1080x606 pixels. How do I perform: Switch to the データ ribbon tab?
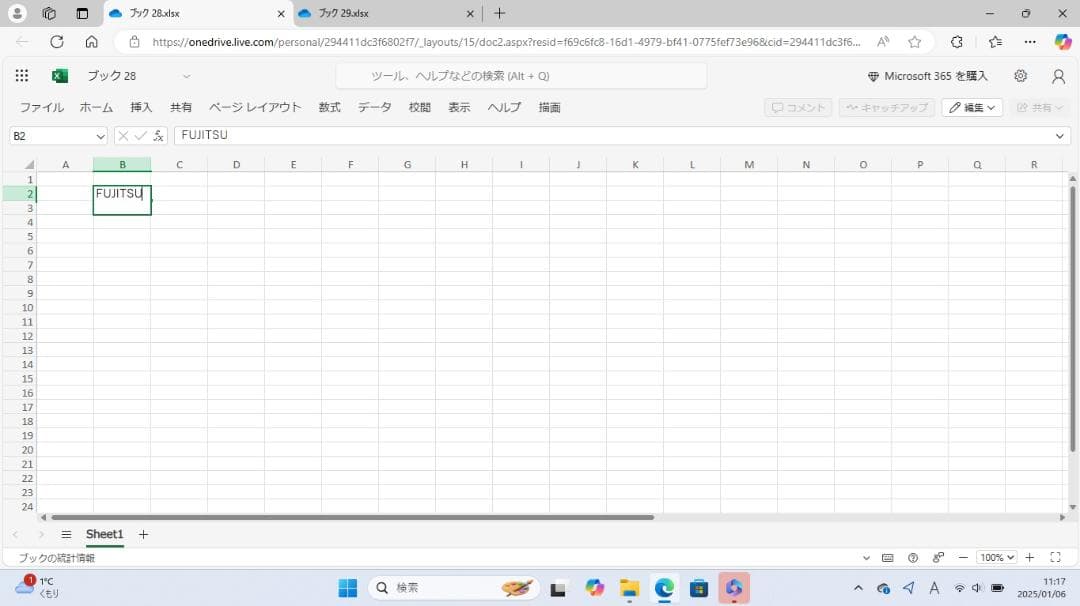point(374,107)
